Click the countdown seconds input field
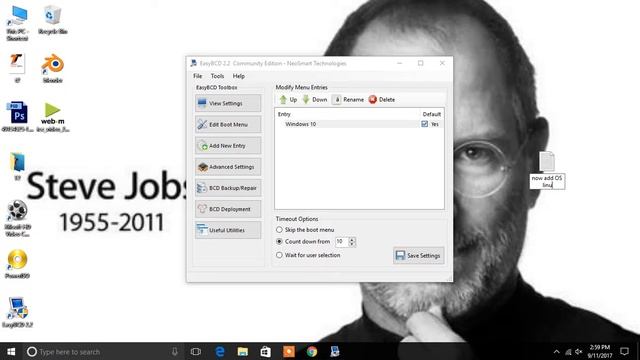The height and width of the screenshot is (360, 640). [x=342, y=242]
